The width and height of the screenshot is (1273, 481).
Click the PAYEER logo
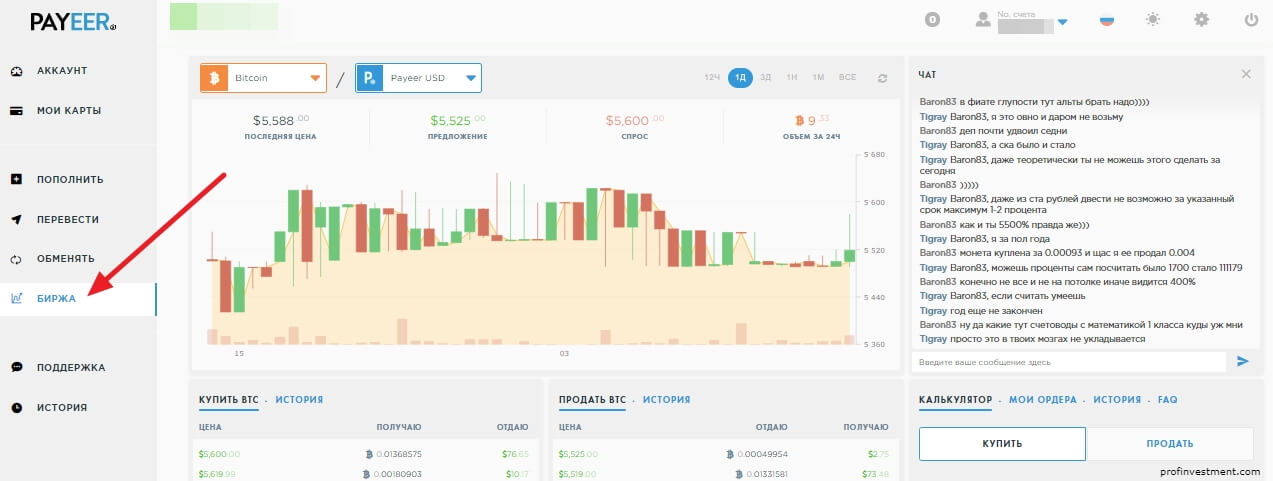(73, 22)
